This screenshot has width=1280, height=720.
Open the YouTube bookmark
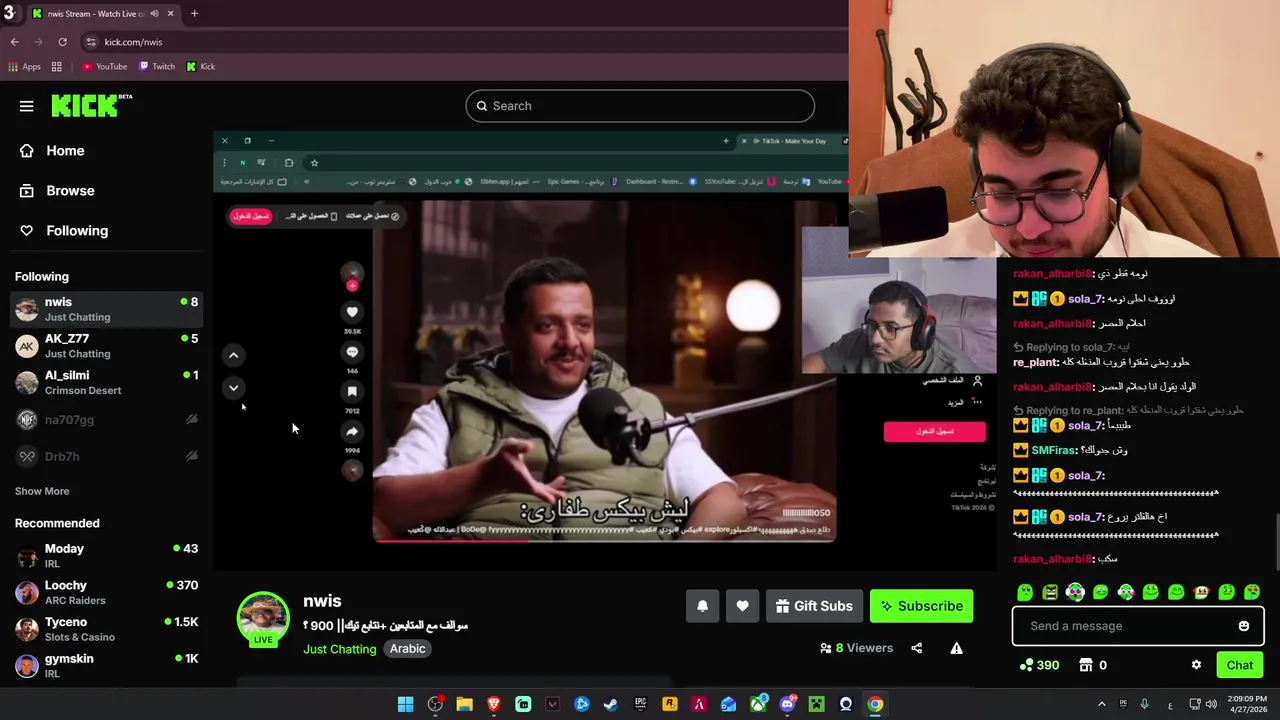click(105, 67)
